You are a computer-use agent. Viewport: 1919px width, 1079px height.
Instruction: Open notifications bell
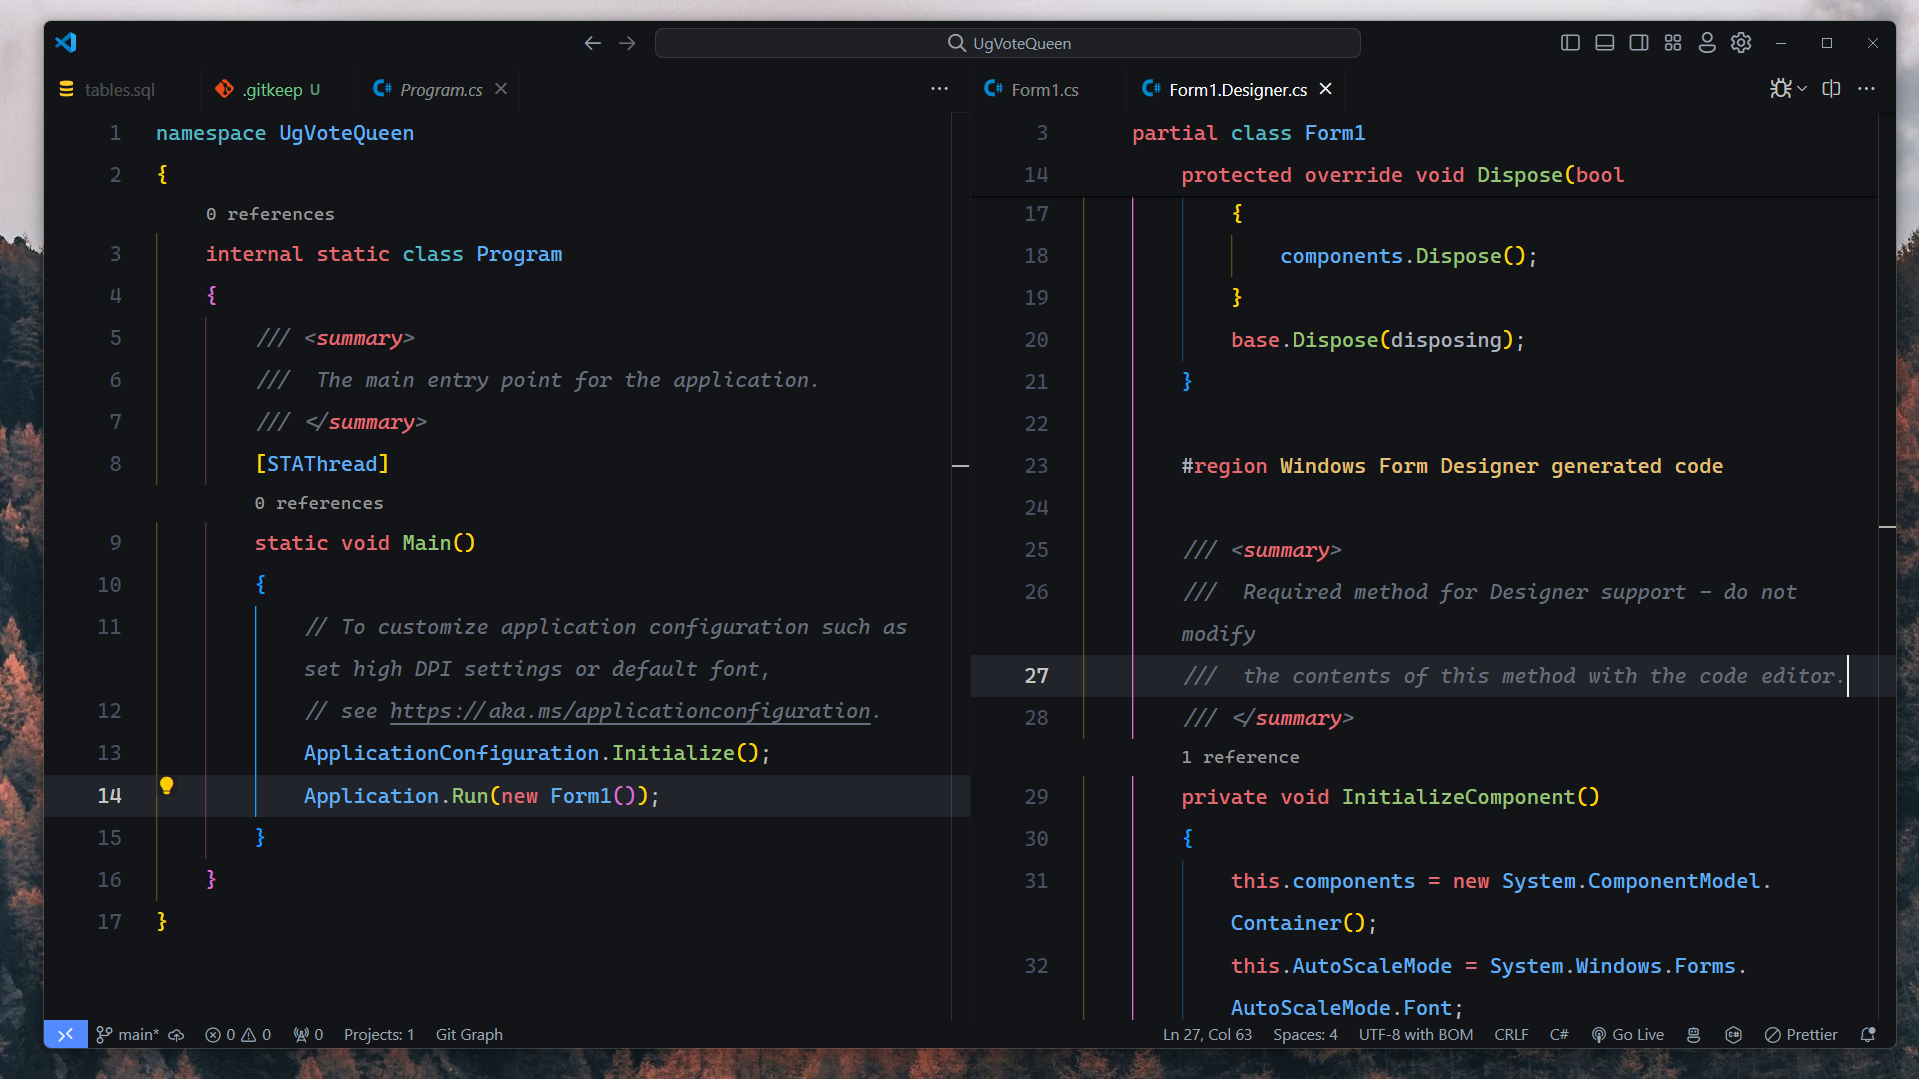coord(1867,1034)
